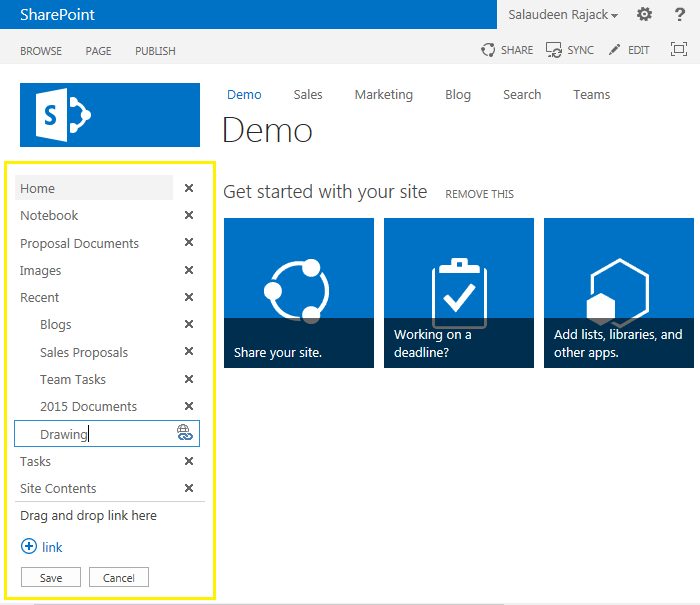Select Blogs under Recent
The height and width of the screenshot is (605, 700).
[56, 325]
